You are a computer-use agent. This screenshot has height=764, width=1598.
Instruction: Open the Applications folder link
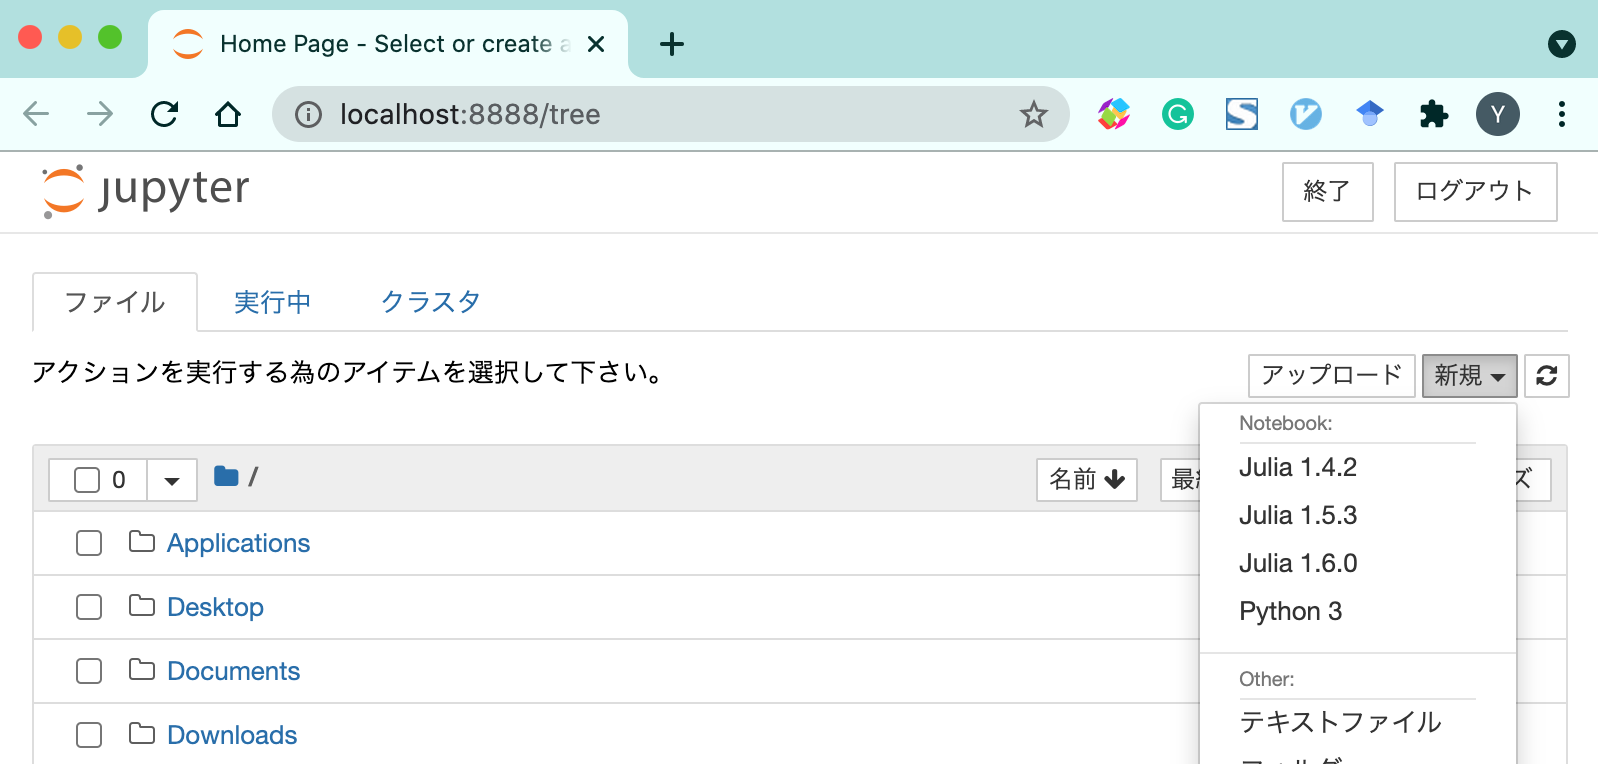pyautogui.click(x=238, y=543)
